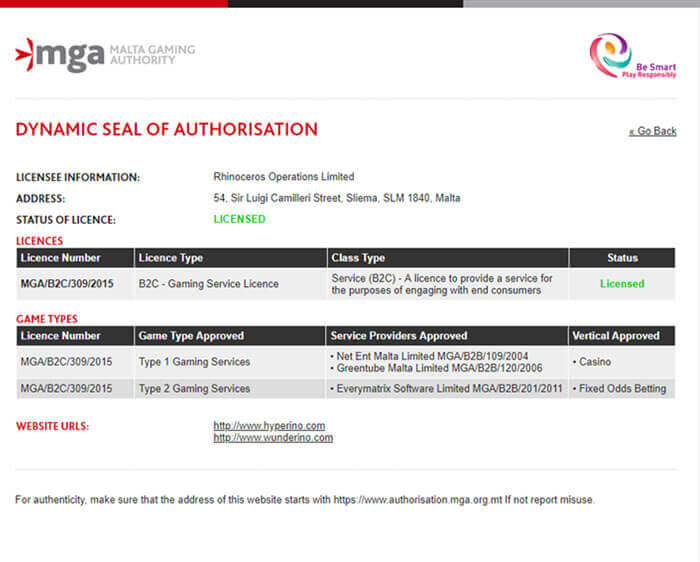Select bold MGA/B2C/309/2015 in Licences table
Image resolution: width=700 pixels, height=562 pixels.
click(67, 284)
